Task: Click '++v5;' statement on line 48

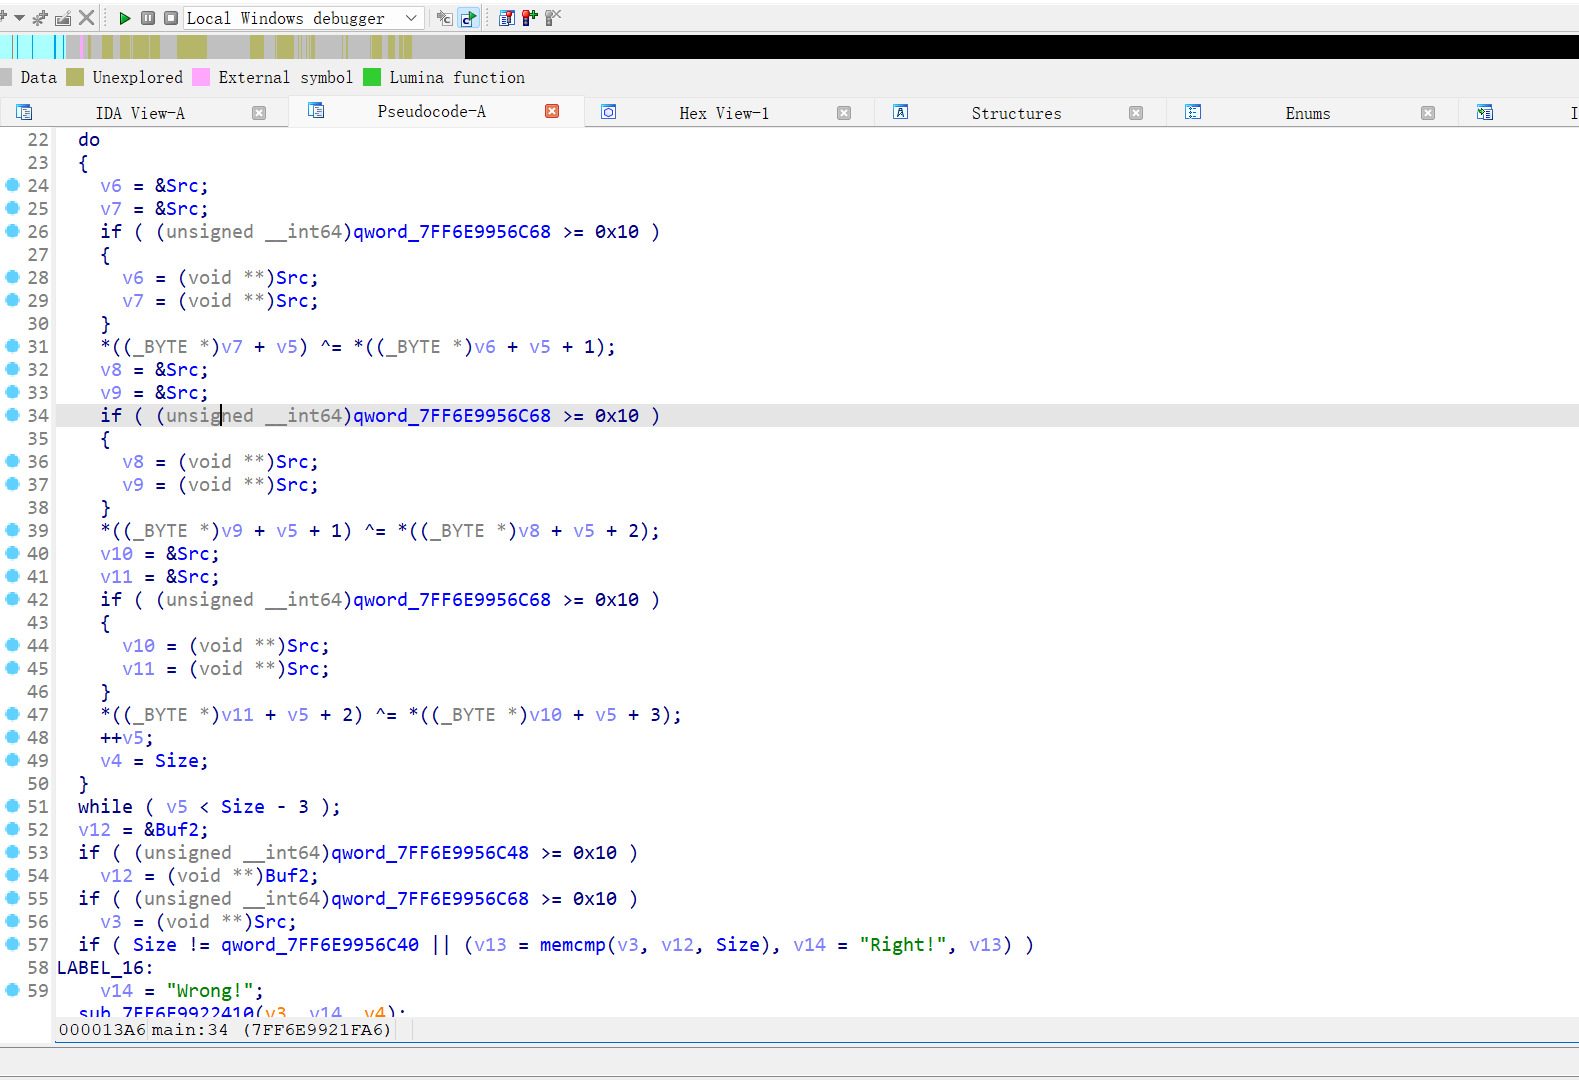Action: [x=127, y=738]
